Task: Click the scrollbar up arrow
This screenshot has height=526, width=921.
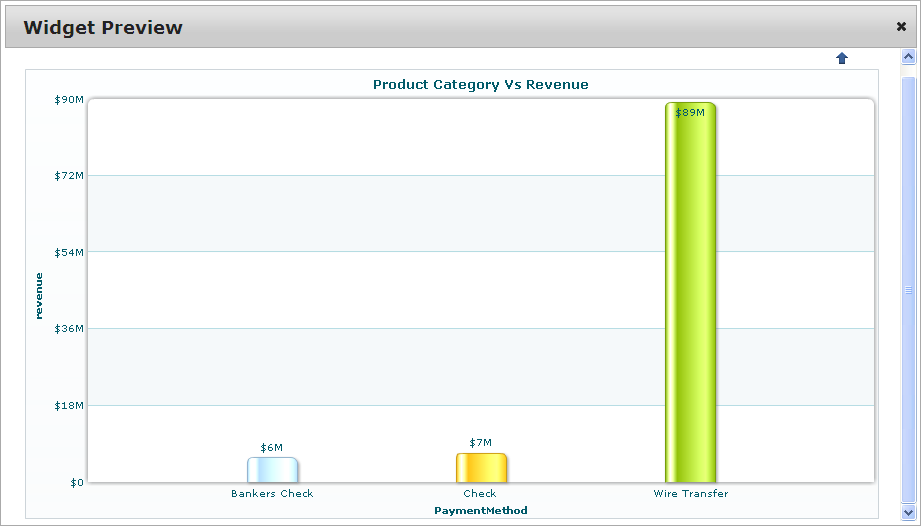Action: click(x=908, y=58)
